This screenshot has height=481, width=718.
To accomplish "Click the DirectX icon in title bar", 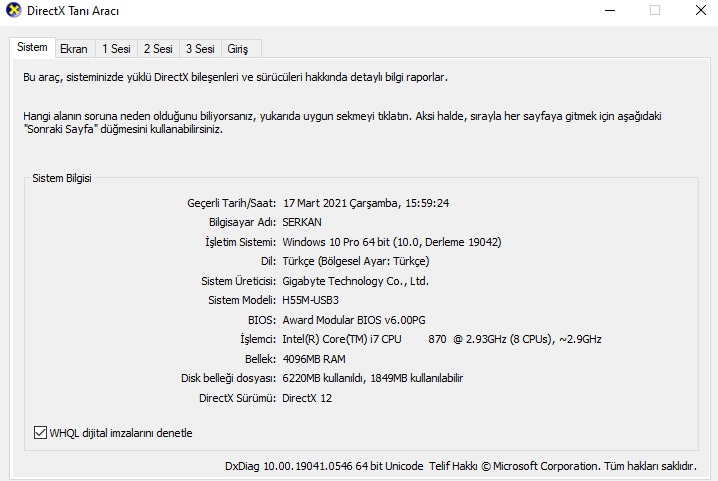I will (13, 10).
